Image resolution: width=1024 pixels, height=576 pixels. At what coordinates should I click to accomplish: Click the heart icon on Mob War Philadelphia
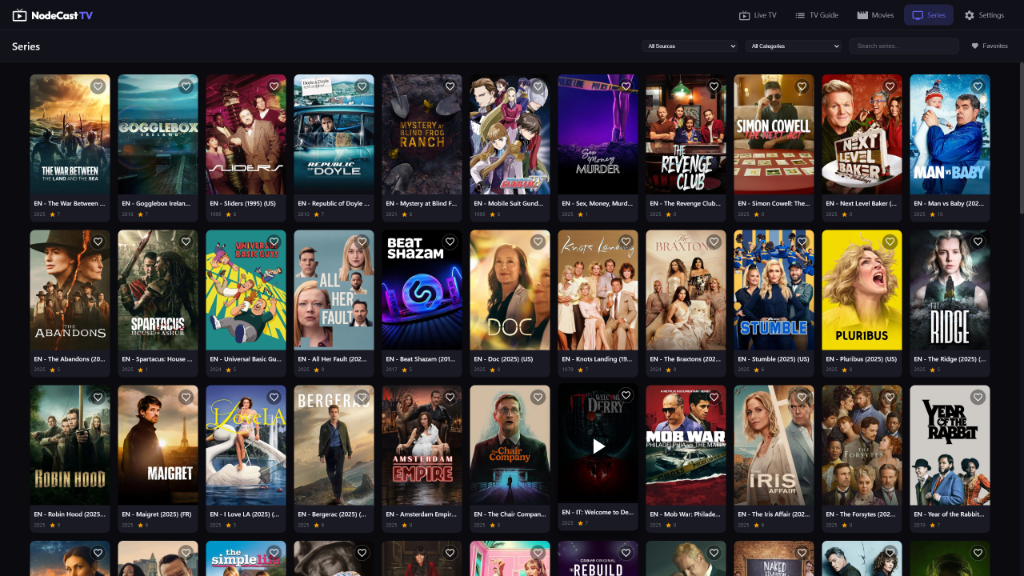point(714,397)
